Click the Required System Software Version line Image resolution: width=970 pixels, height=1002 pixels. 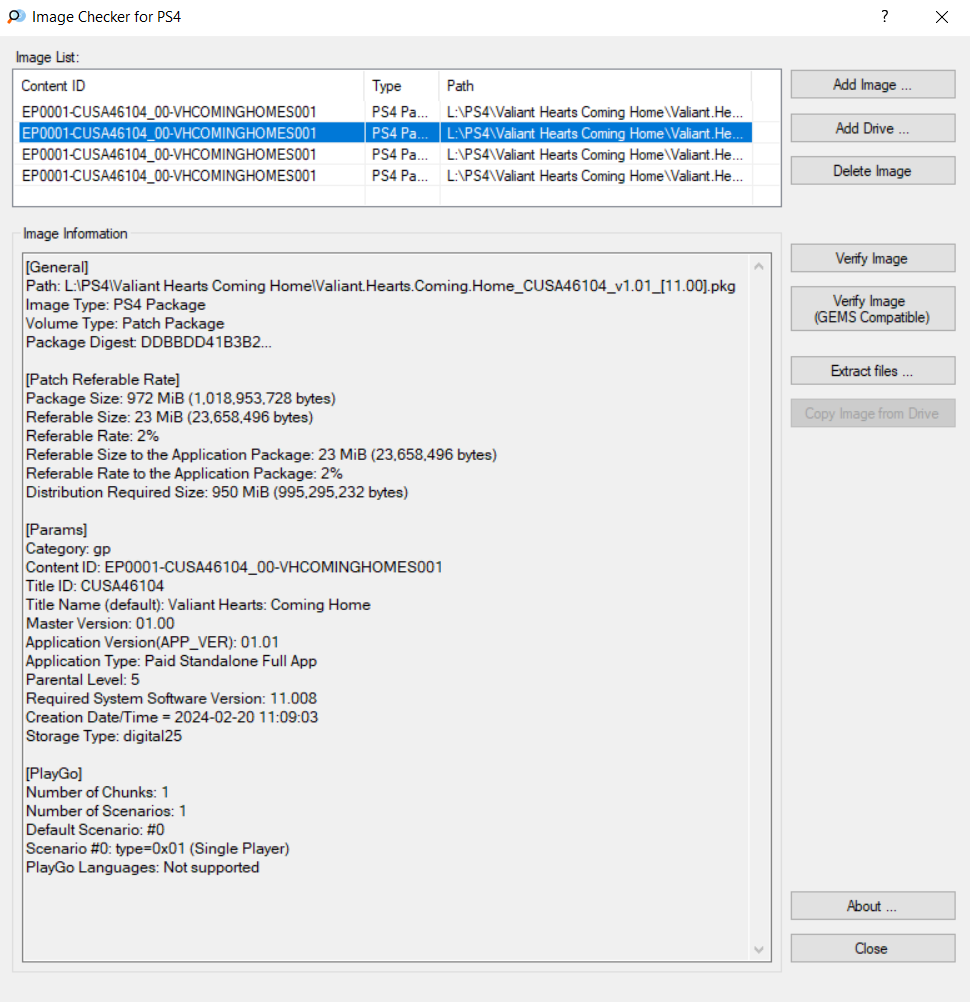(171, 698)
